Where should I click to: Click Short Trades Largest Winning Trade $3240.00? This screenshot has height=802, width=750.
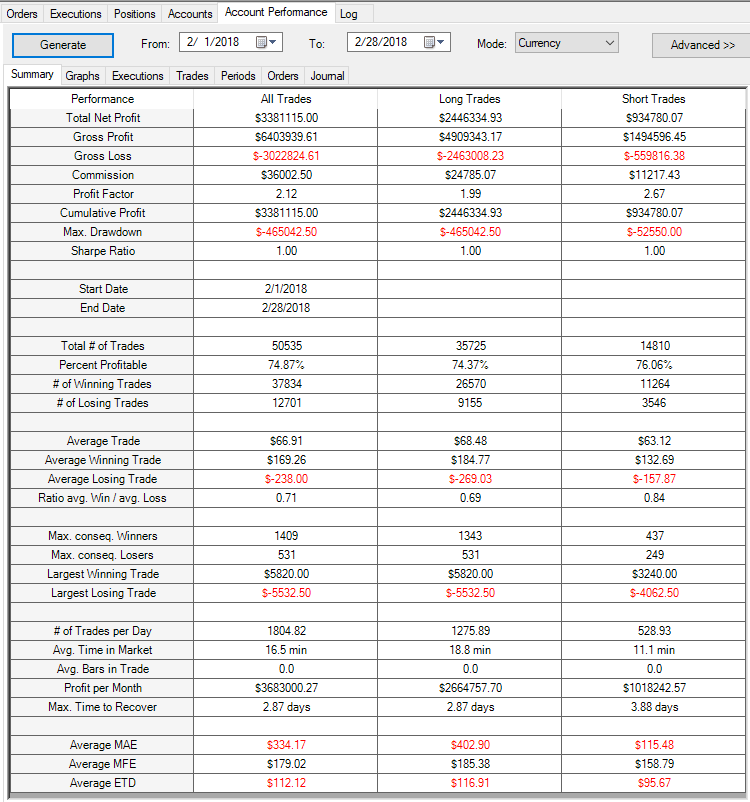(x=654, y=574)
